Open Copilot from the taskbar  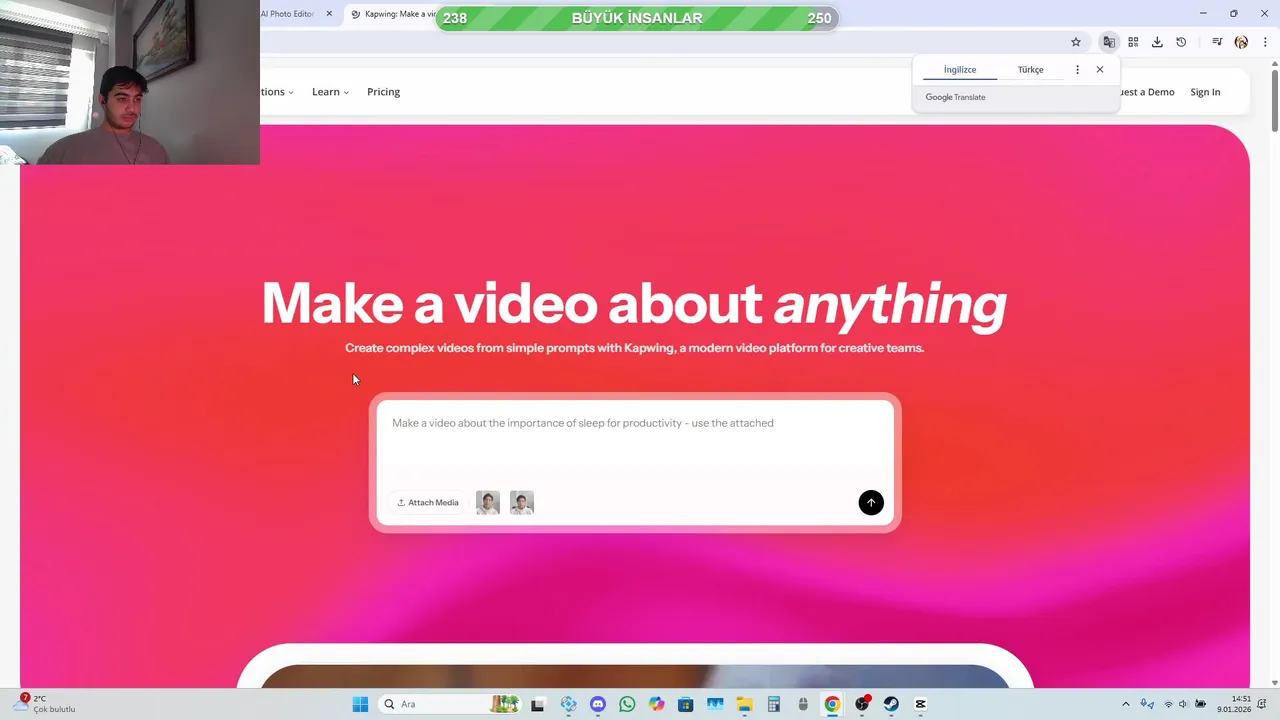pos(656,704)
